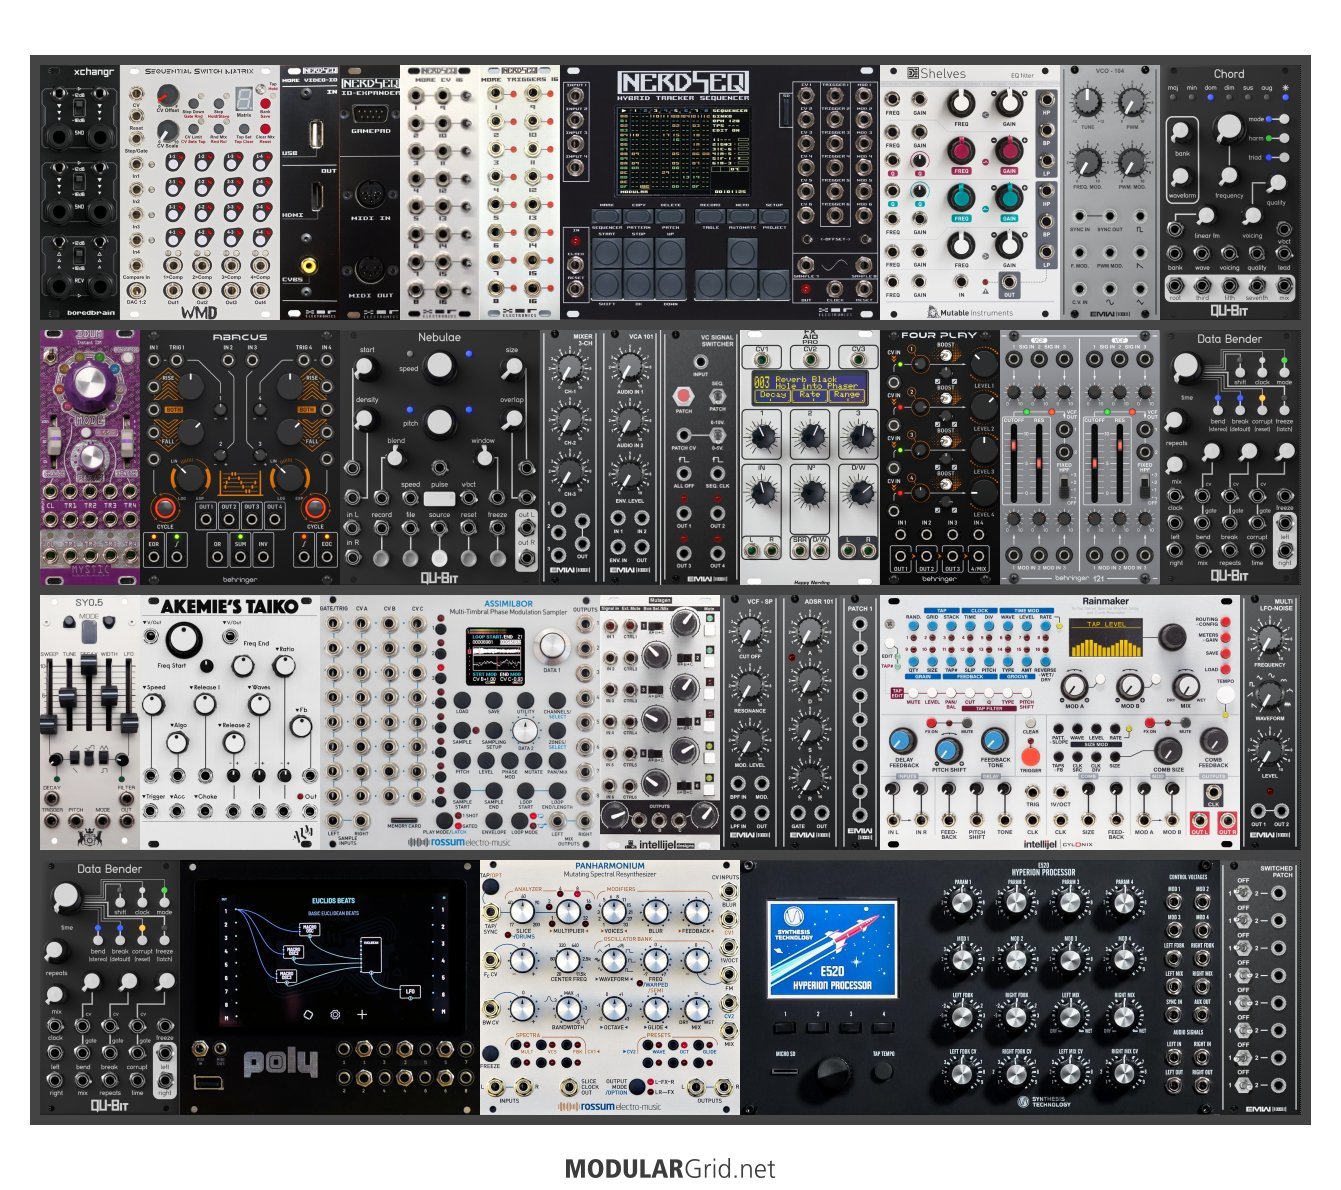Click the LEVEL 1 knob on Four Play
Image resolution: width=1341 pixels, height=1190 pixels.
click(984, 364)
